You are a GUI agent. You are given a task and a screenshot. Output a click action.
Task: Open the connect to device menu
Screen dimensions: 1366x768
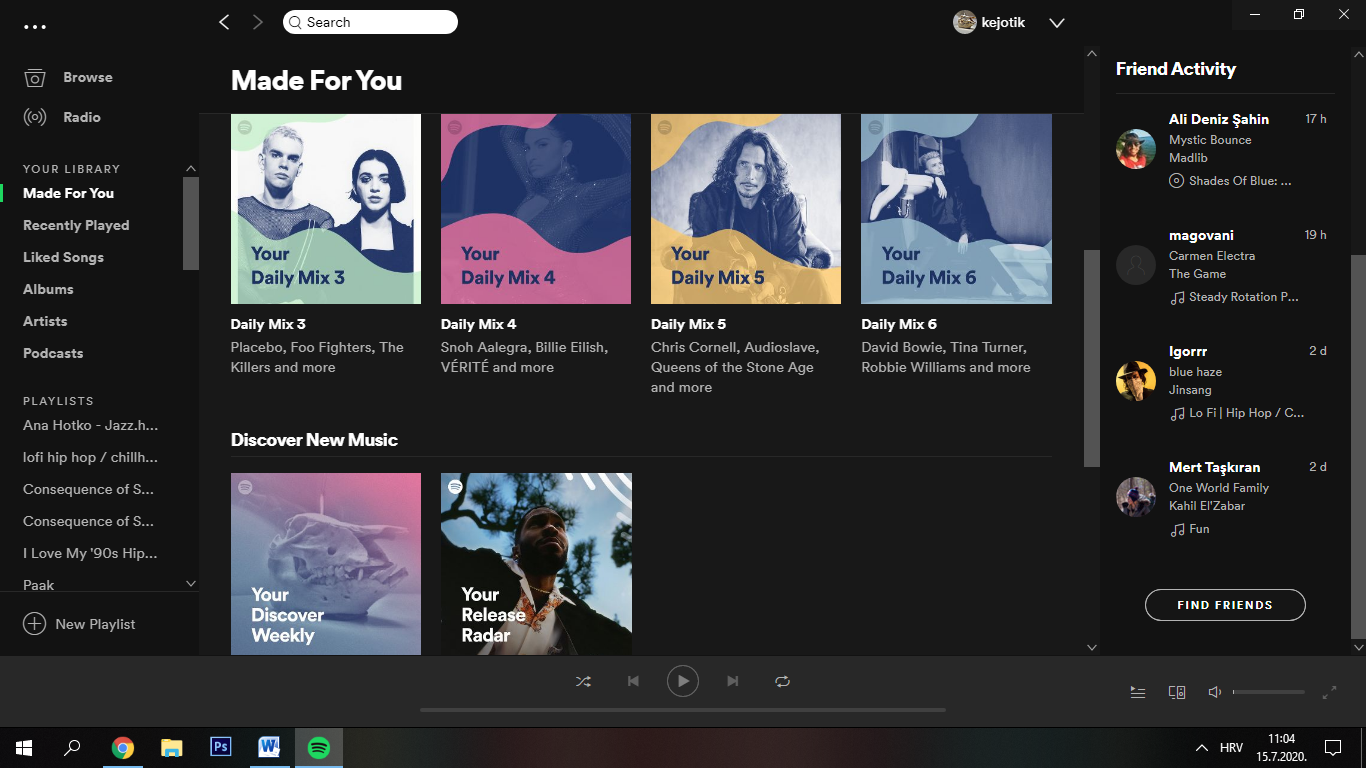click(1177, 692)
